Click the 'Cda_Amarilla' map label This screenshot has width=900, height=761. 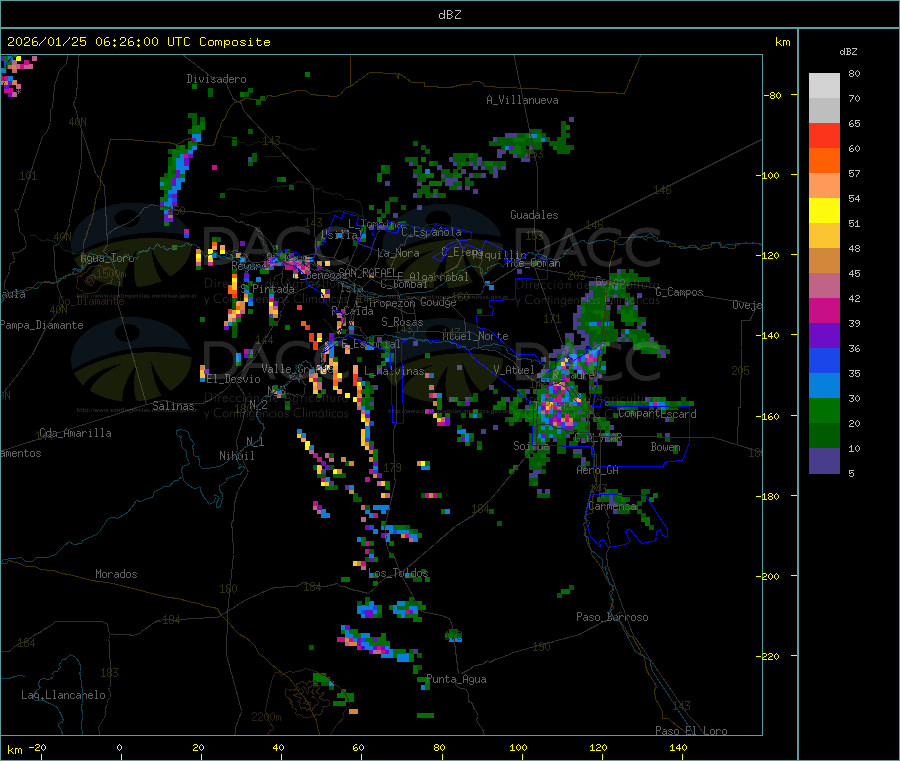tap(75, 433)
